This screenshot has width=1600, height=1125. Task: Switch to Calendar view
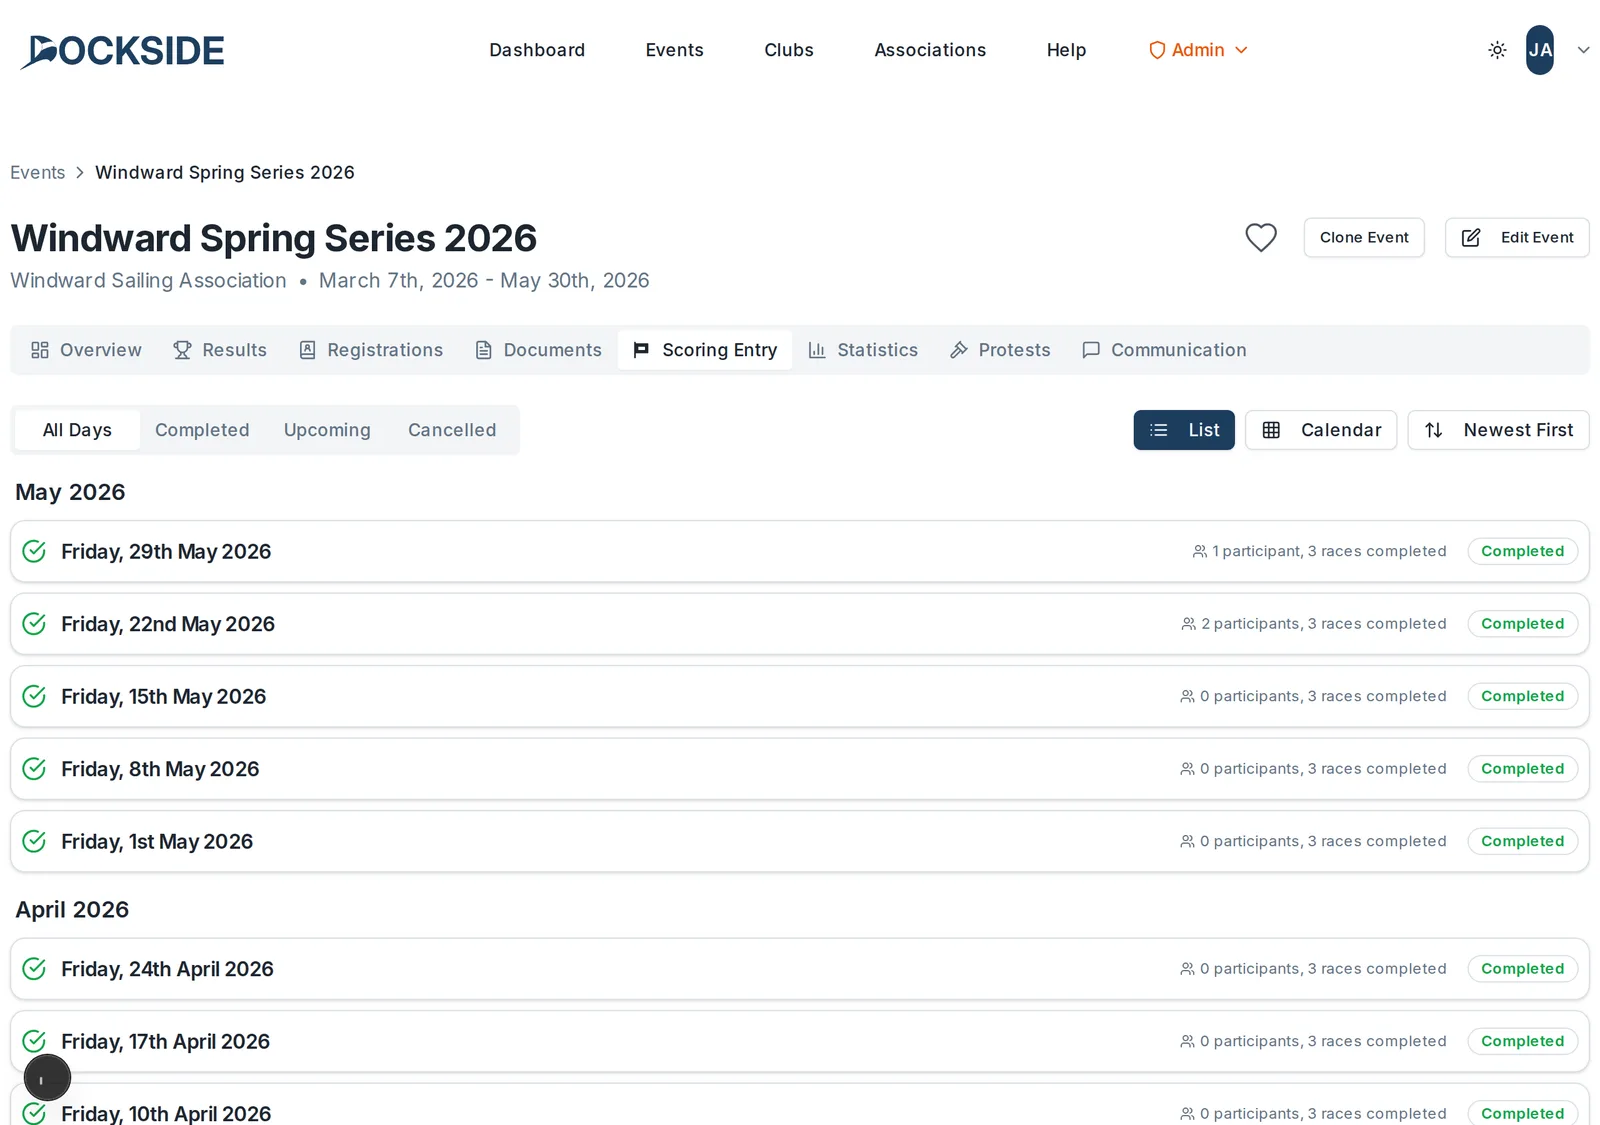(x=1321, y=430)
